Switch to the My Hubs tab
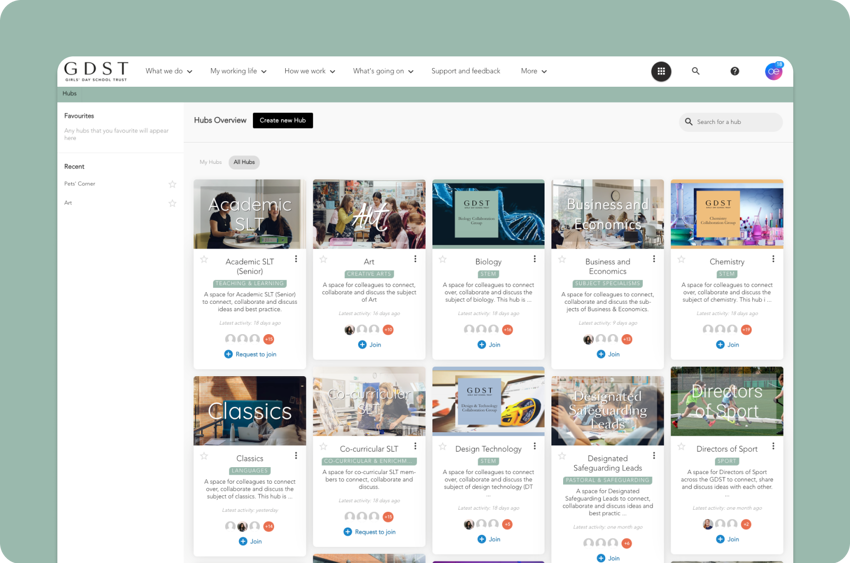 tap(210, 162)
